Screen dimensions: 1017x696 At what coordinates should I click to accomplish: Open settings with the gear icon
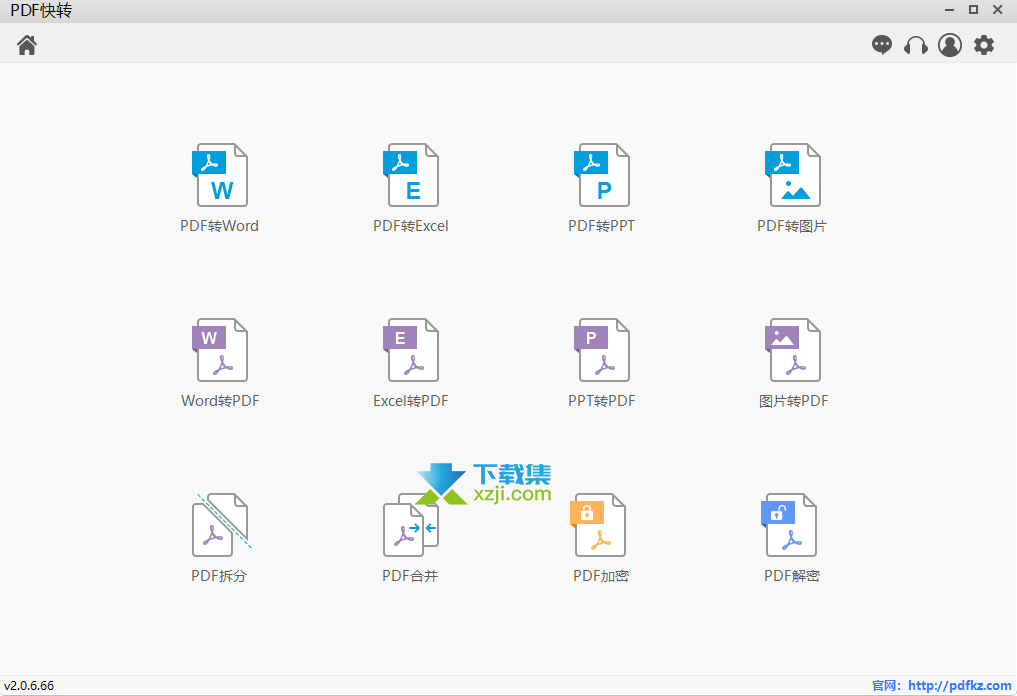tap(984, 45)
